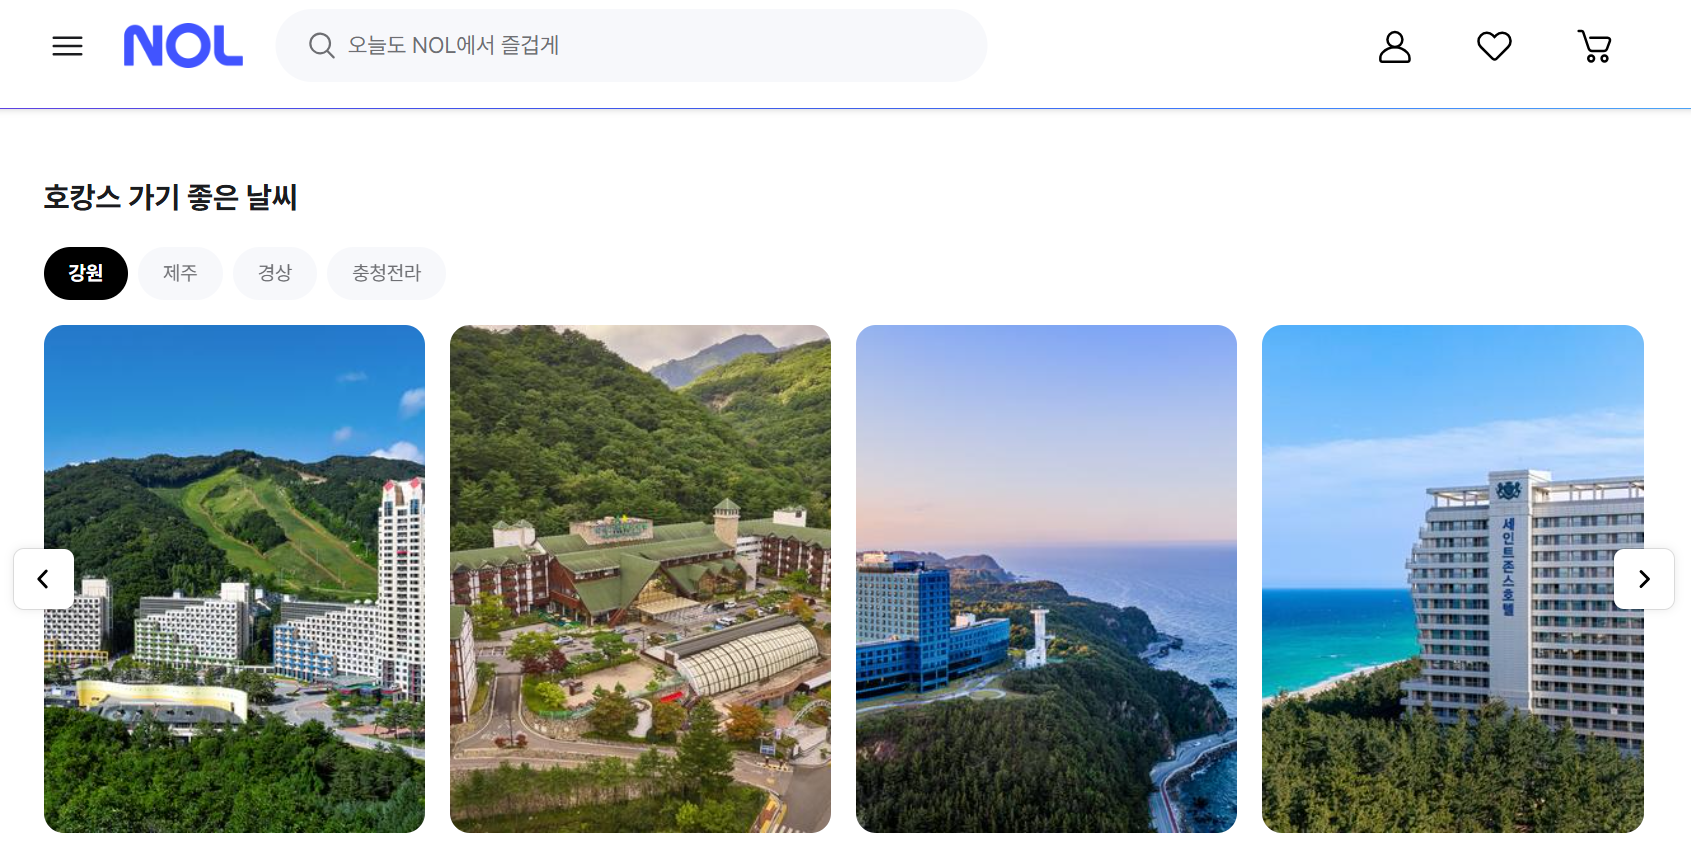Click the lighthouse in the third photo
Screen dimensions: 1691x845
tap(1038, 639)
